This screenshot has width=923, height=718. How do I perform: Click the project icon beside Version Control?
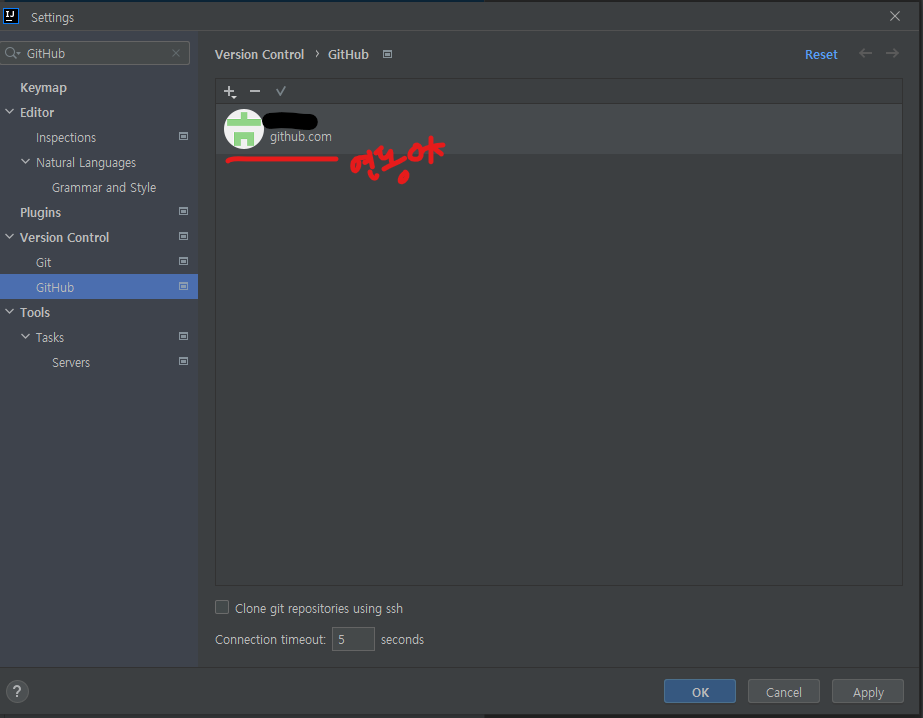(x=184, y=237)
